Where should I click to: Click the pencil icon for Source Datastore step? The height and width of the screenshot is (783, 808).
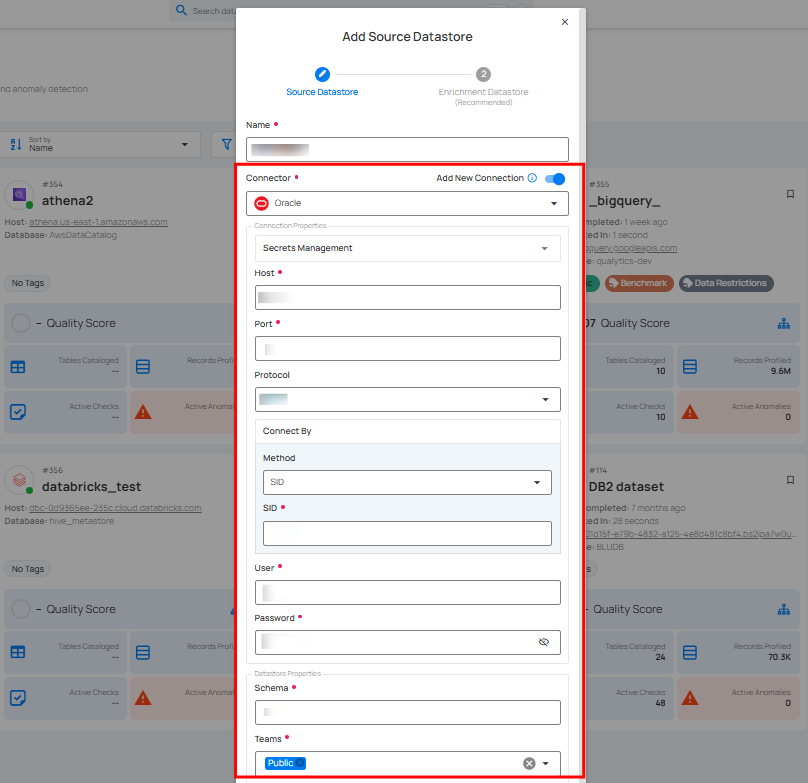(x=322, y=74)
